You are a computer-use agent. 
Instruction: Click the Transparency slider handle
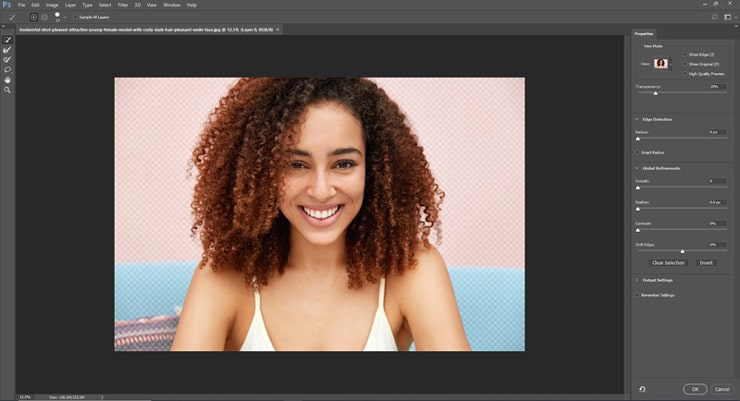655,93
